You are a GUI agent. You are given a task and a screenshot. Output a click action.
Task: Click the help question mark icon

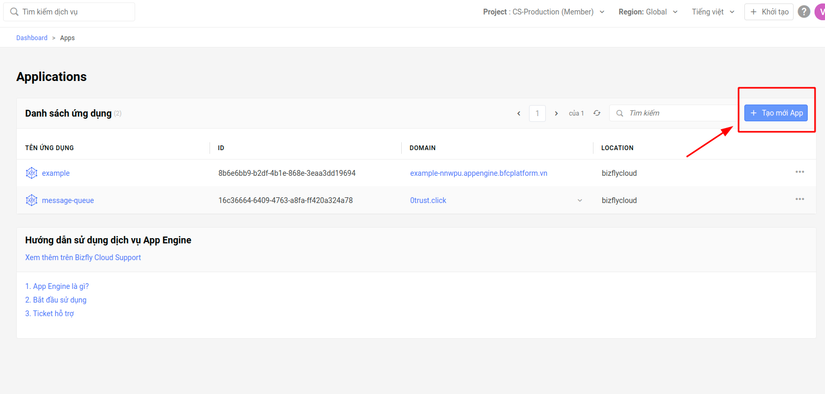point(804,12)
